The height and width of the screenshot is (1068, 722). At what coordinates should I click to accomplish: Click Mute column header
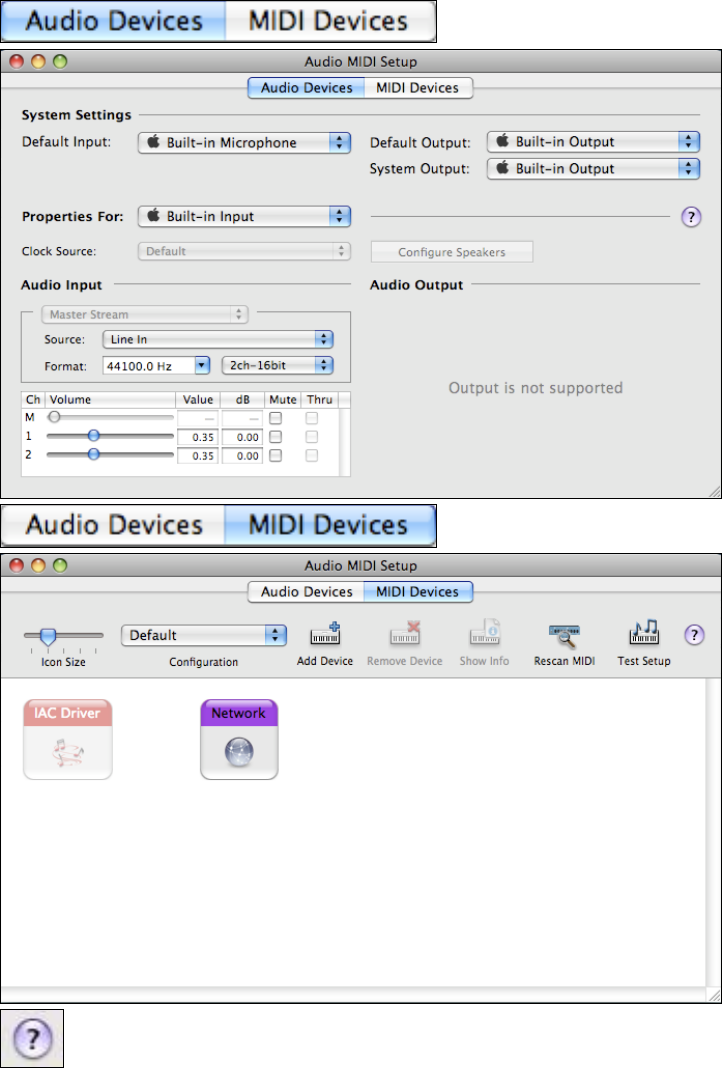coord(283,400)
